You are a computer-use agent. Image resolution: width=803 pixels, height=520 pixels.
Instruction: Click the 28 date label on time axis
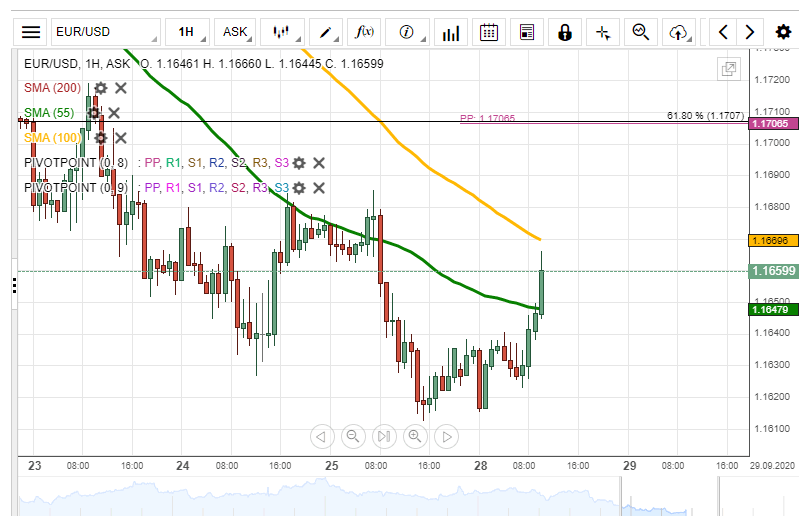(x=480, y=466)
